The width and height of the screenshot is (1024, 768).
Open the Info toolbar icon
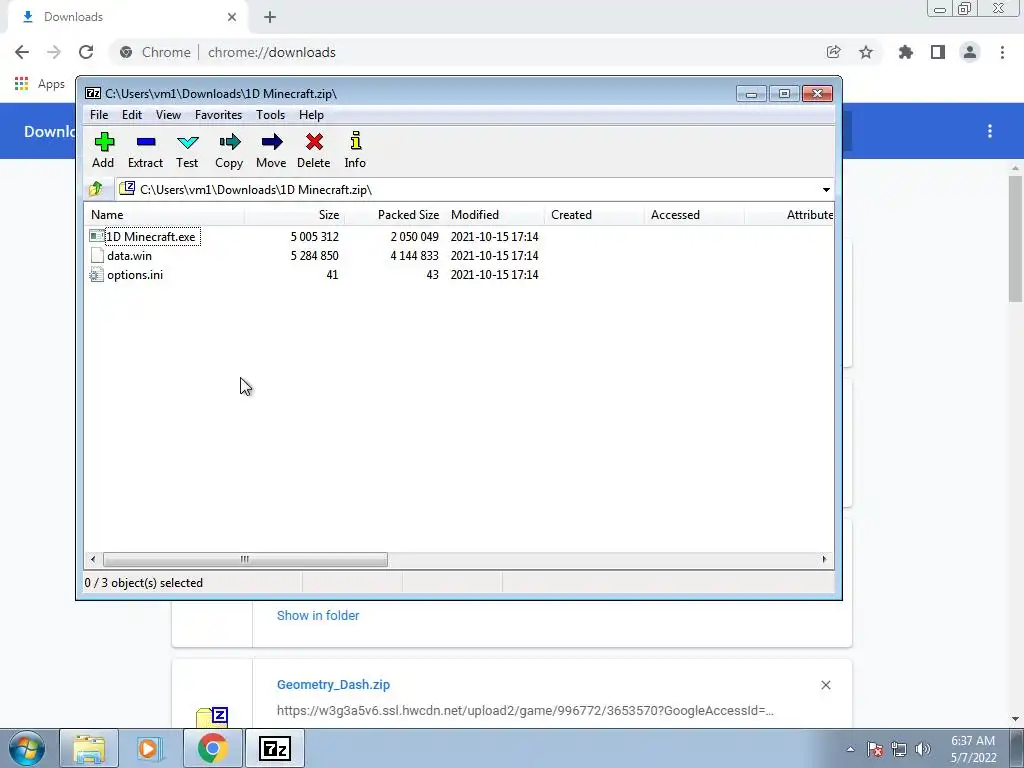355,141
